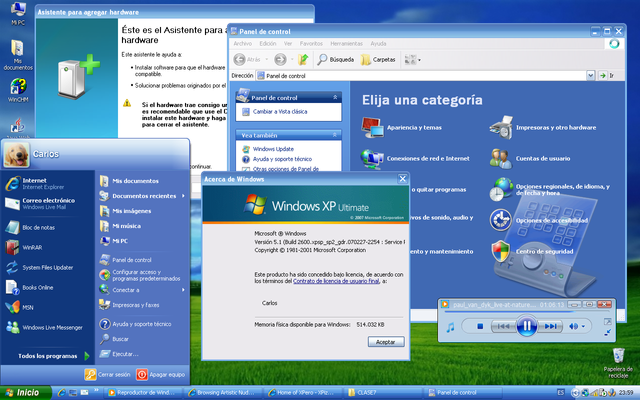
Task: Click the Ir go arrow button
Action: click(x=602, y=76)
